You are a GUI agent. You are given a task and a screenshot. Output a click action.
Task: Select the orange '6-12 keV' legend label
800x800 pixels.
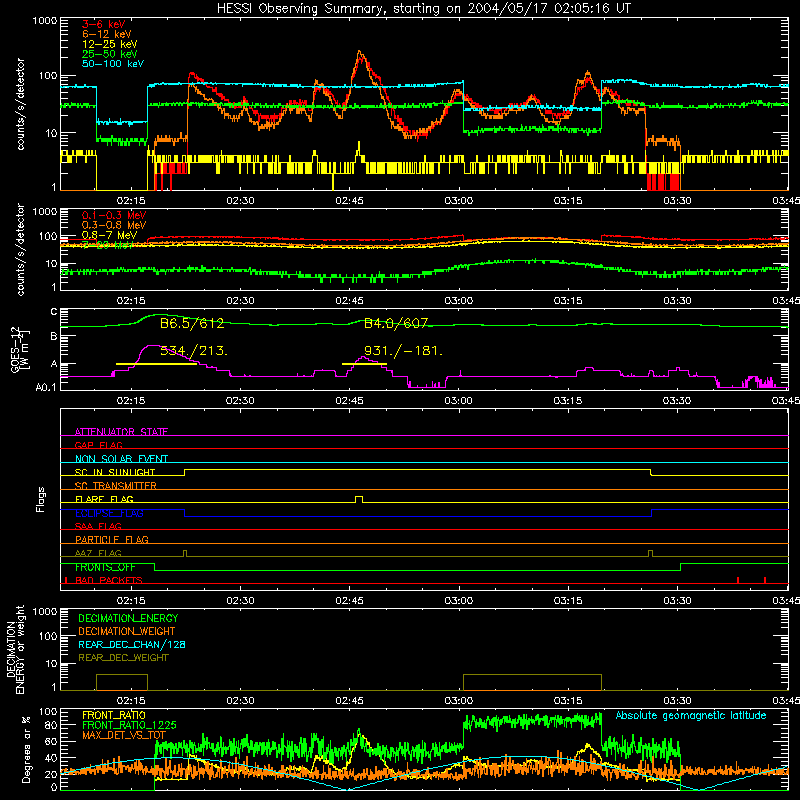(106, 34)
